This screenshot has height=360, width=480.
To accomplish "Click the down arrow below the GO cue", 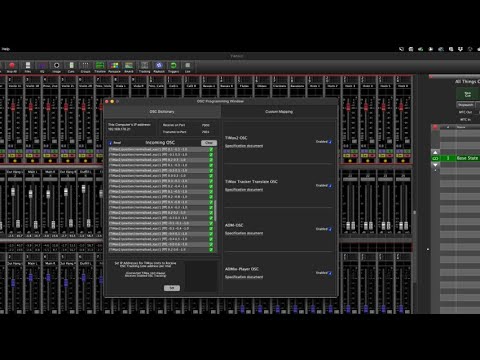I will click(435, 165).
